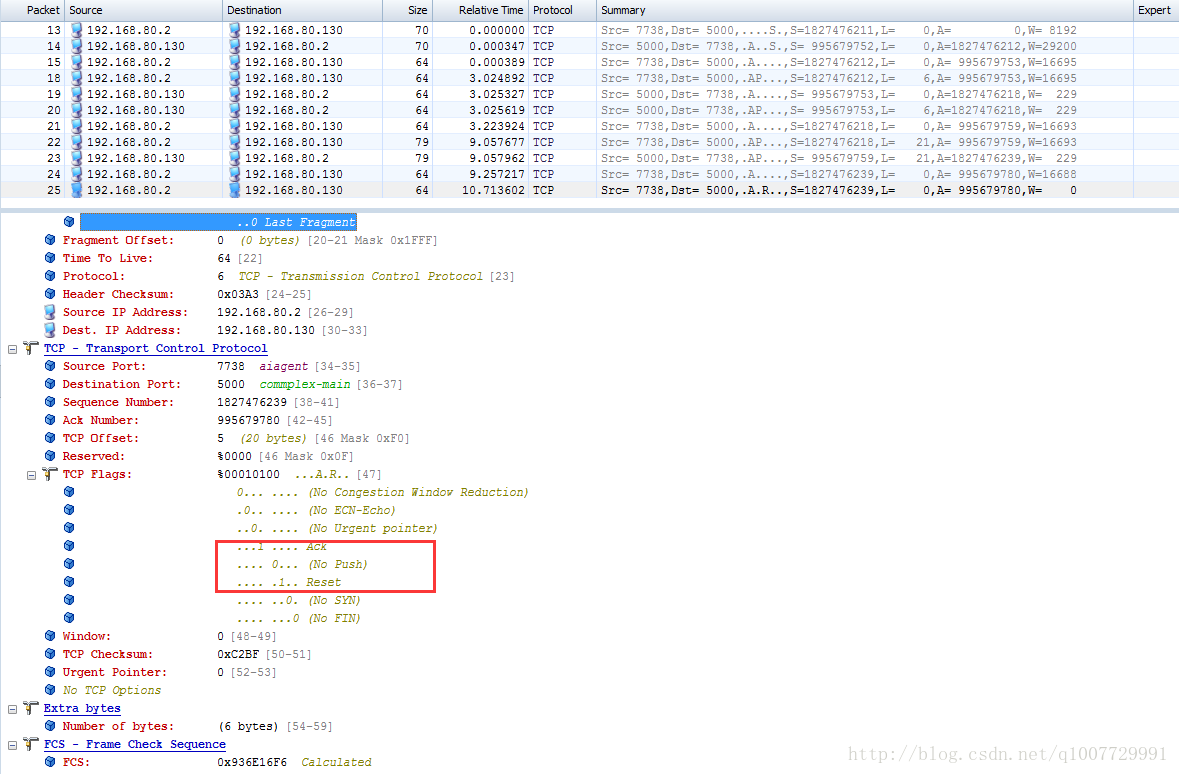This screenshot has width=1179, height=774.
Task: Click cube icon beside Time To Live
Action: pyautogui.click(x=50, y=258)
